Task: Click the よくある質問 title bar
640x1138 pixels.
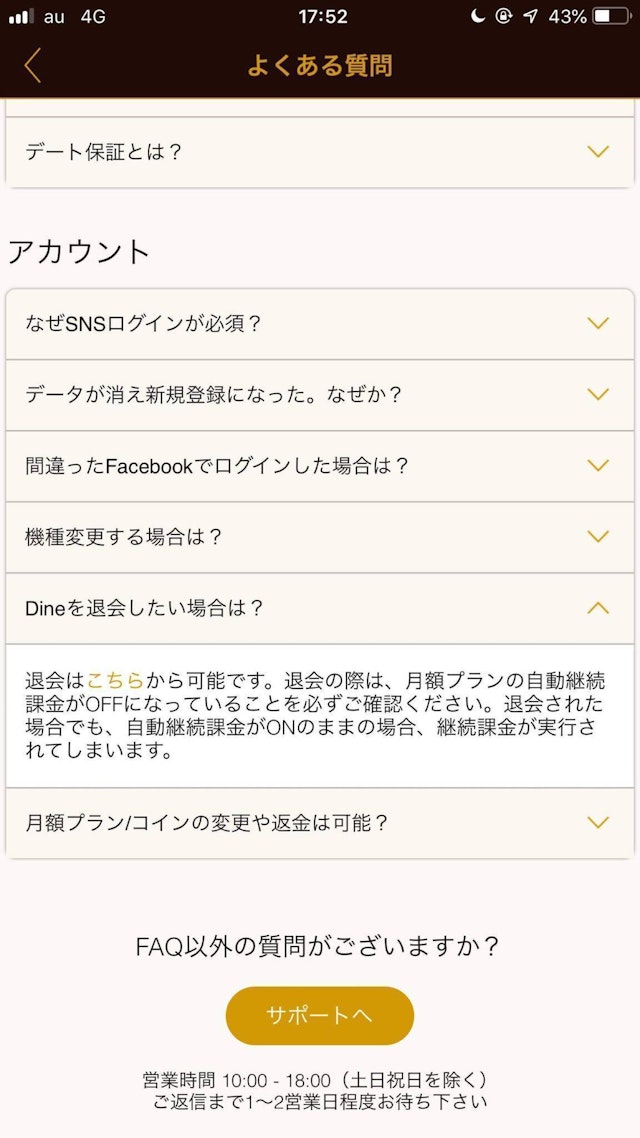Action: pyautogui.click(x=320, y=65)
